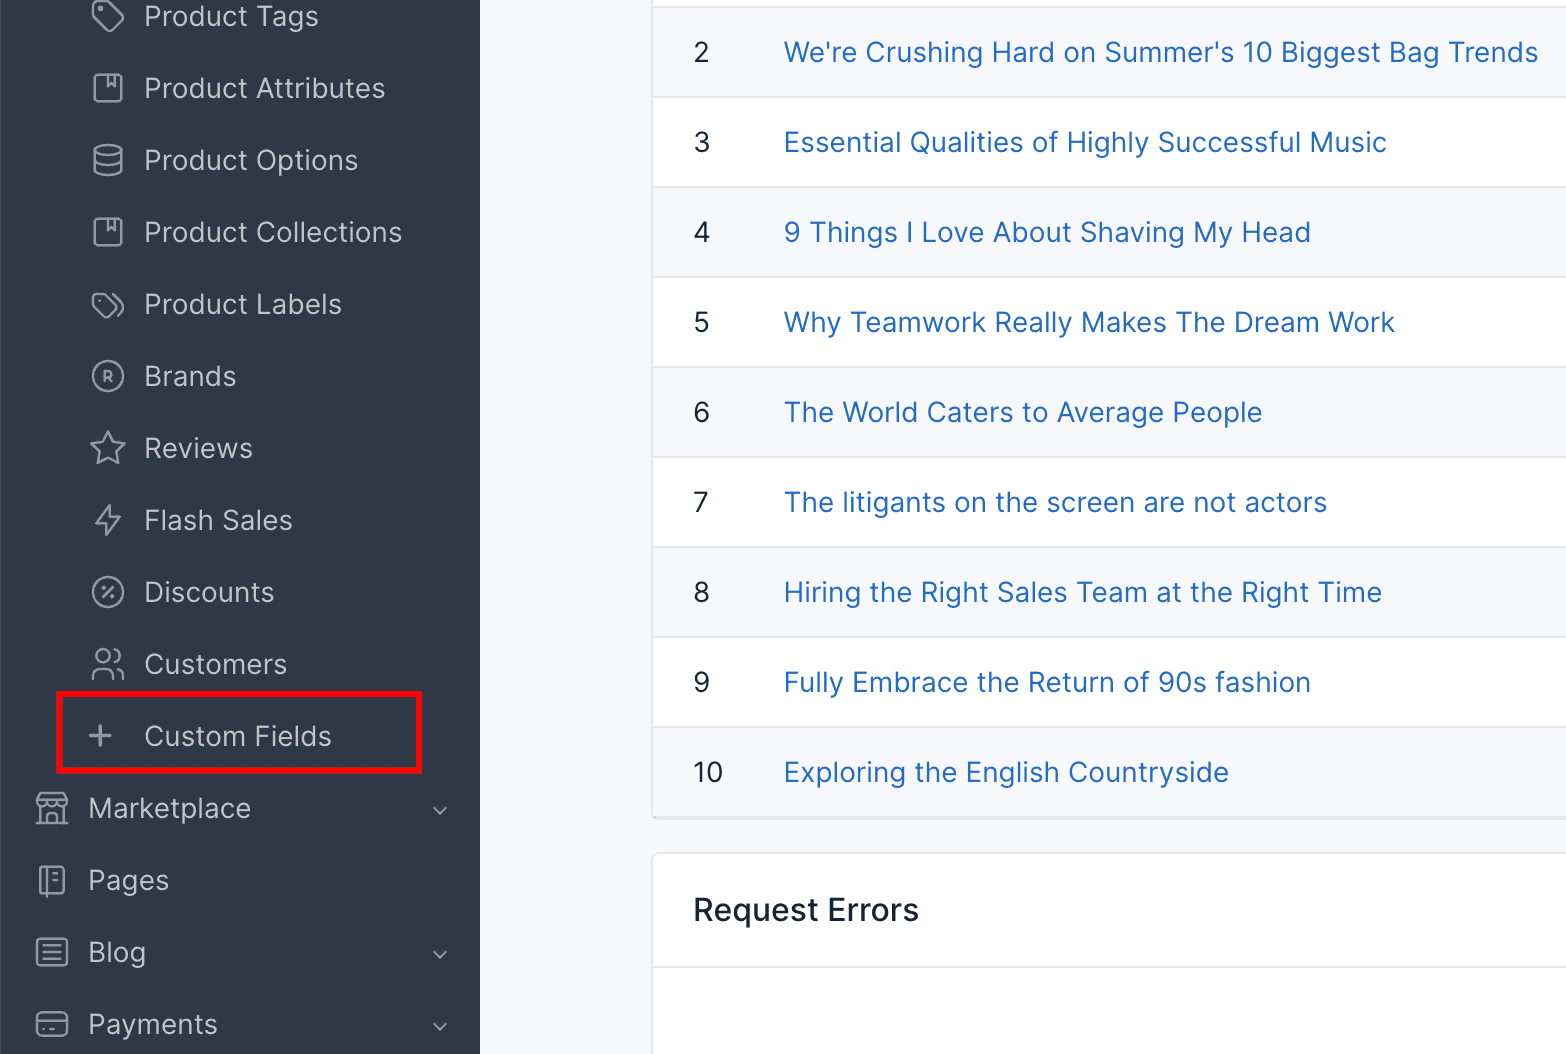Open "9 Things I Love About Shaving My Head"

pos(1046,232)
